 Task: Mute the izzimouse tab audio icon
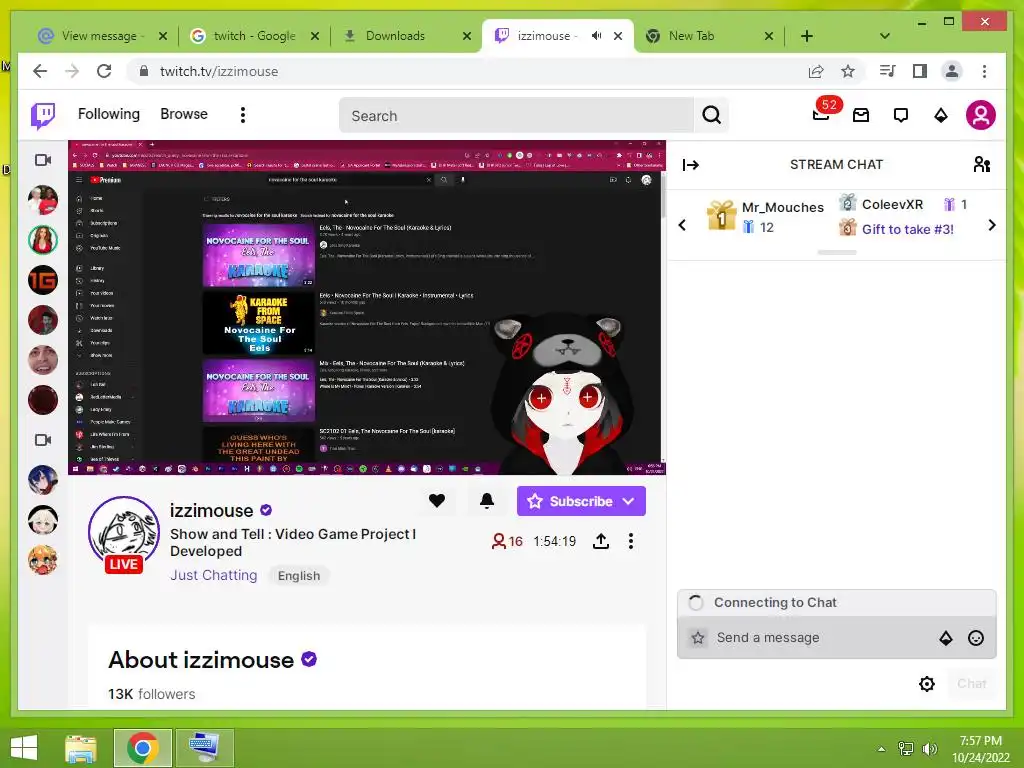point(596,36)
